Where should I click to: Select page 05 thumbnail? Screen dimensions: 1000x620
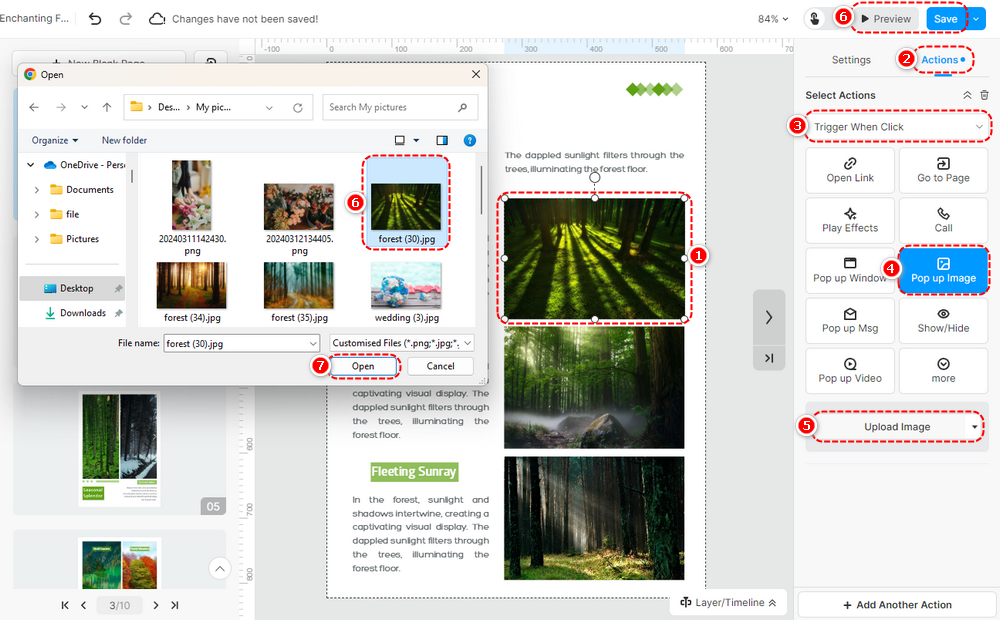coord(119,450)
